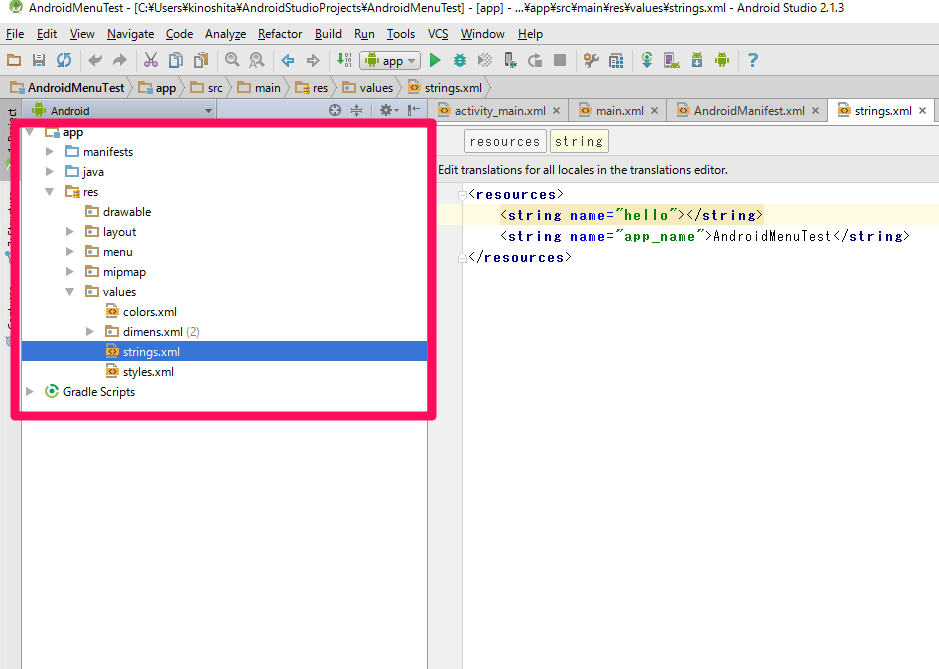Run the app with the green Run icon
The height and width of the screenshot is (669, 939).
click(435, 60)
